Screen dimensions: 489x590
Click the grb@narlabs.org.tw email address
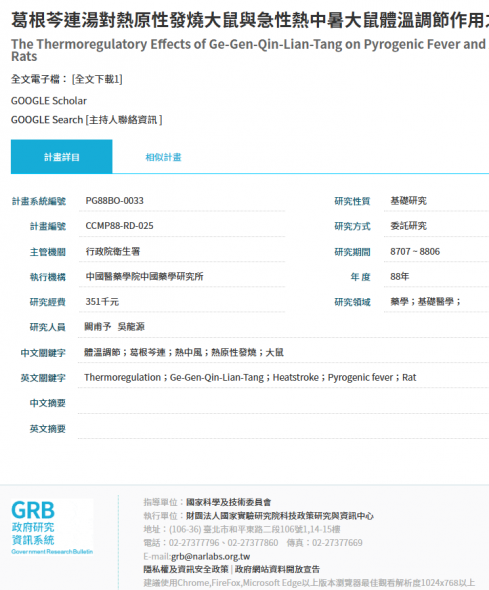coord(211,556)
